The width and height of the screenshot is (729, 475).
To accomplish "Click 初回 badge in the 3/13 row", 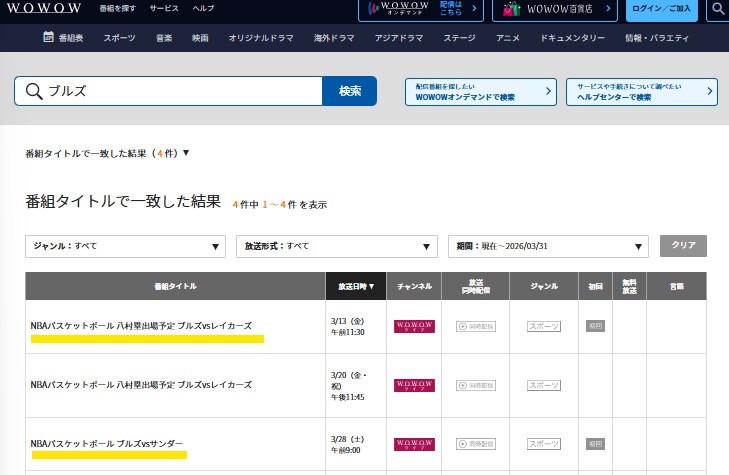I will (596, 326).
